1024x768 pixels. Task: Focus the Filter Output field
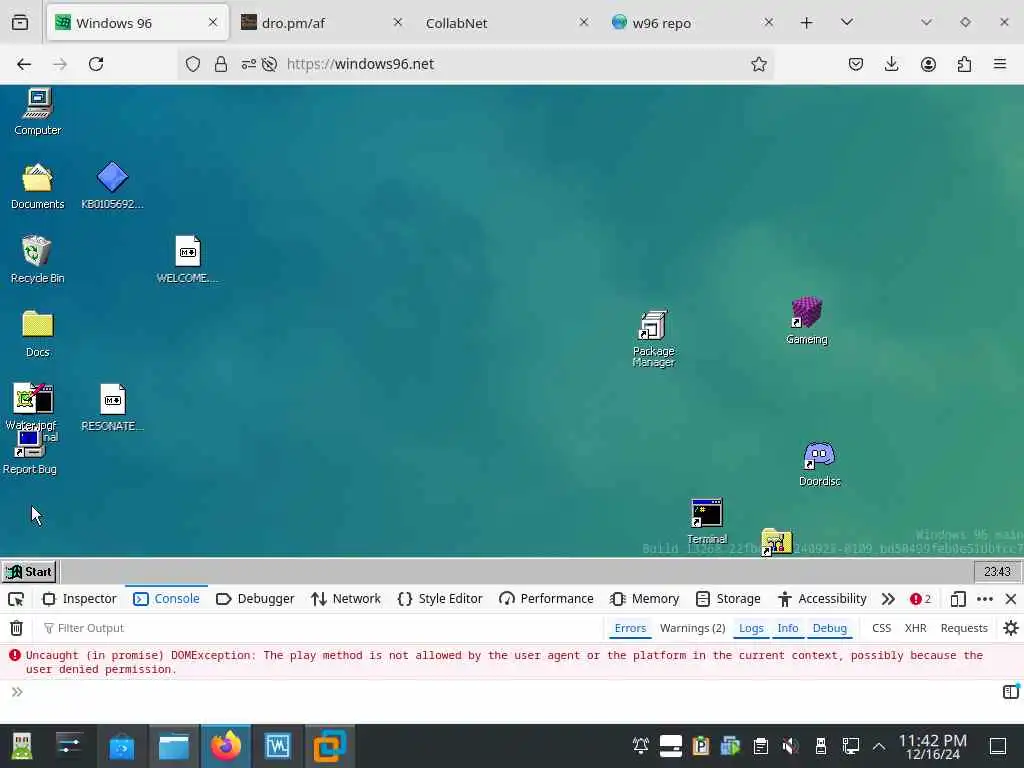(320, 628)
